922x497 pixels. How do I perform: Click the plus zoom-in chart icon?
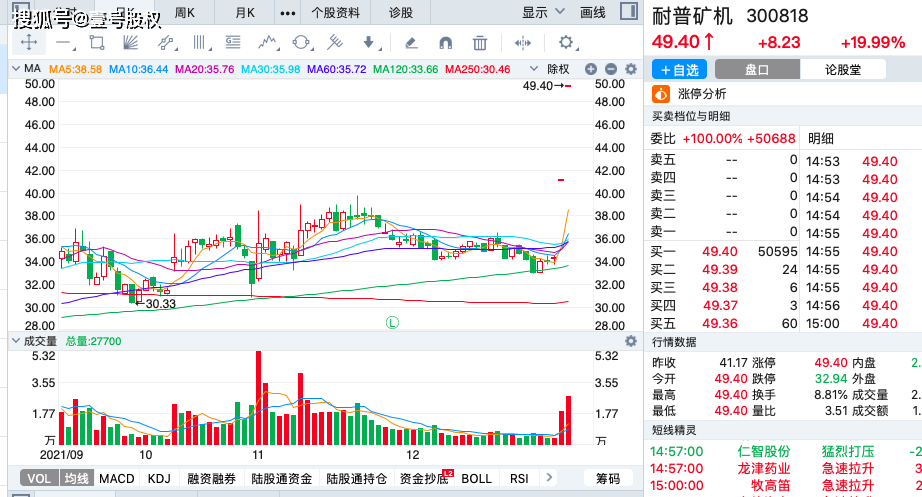(591, 69)
